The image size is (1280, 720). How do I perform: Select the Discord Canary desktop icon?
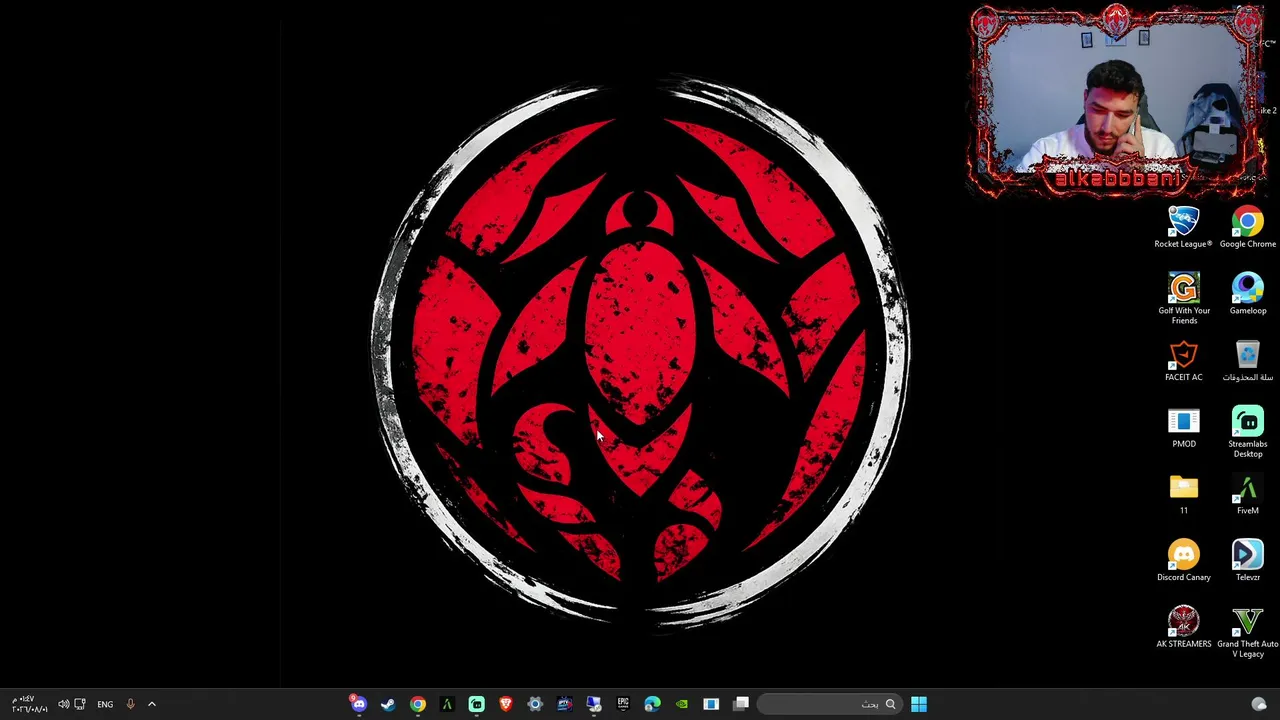(x=1183, y=562)
